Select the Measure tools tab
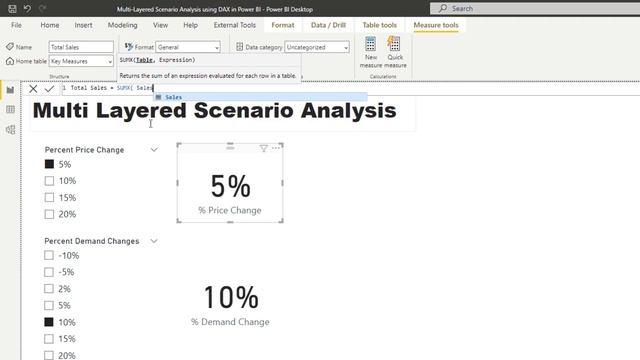 436,25
